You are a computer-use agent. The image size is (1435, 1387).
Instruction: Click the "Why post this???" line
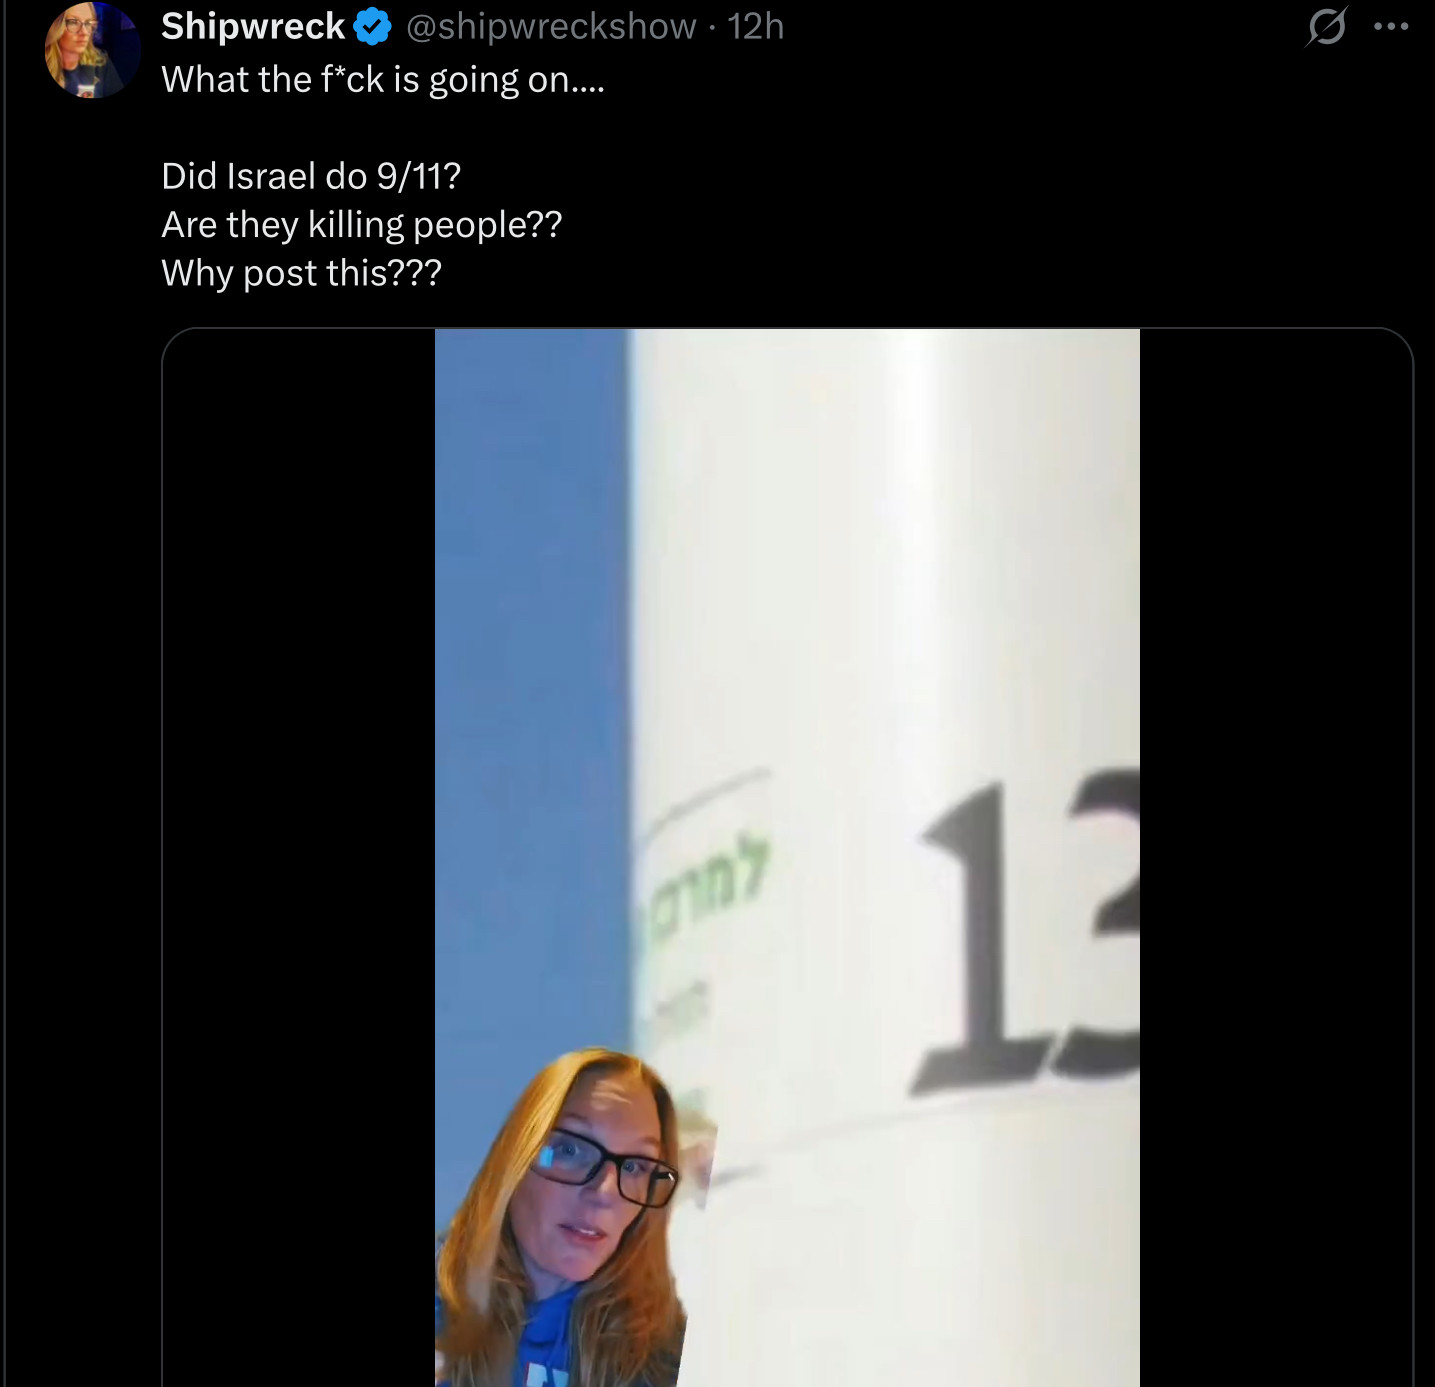click(301, 273)
